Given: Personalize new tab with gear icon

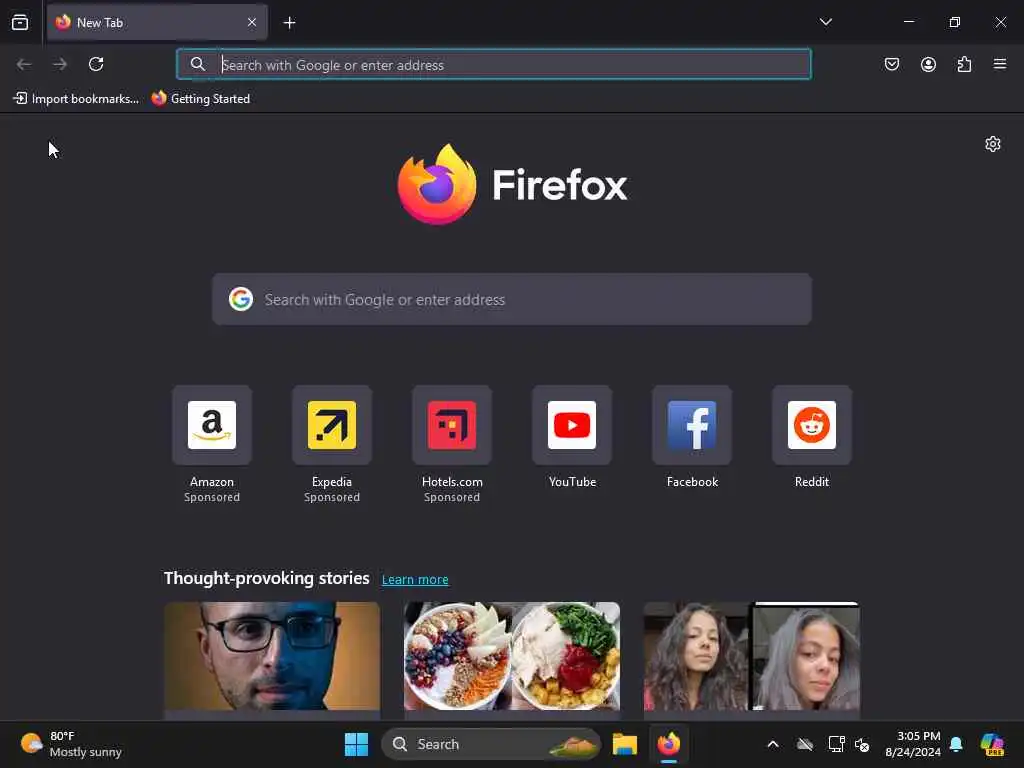Looking at the screenshot, I should click(993, 144).
